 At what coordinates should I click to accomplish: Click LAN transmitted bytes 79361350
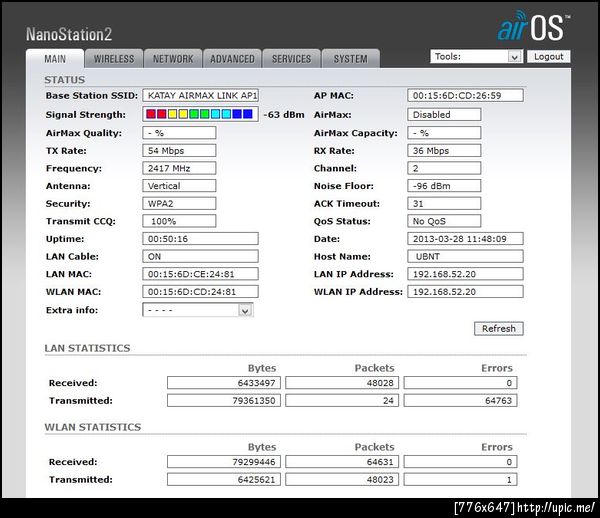tap(224, 401)
